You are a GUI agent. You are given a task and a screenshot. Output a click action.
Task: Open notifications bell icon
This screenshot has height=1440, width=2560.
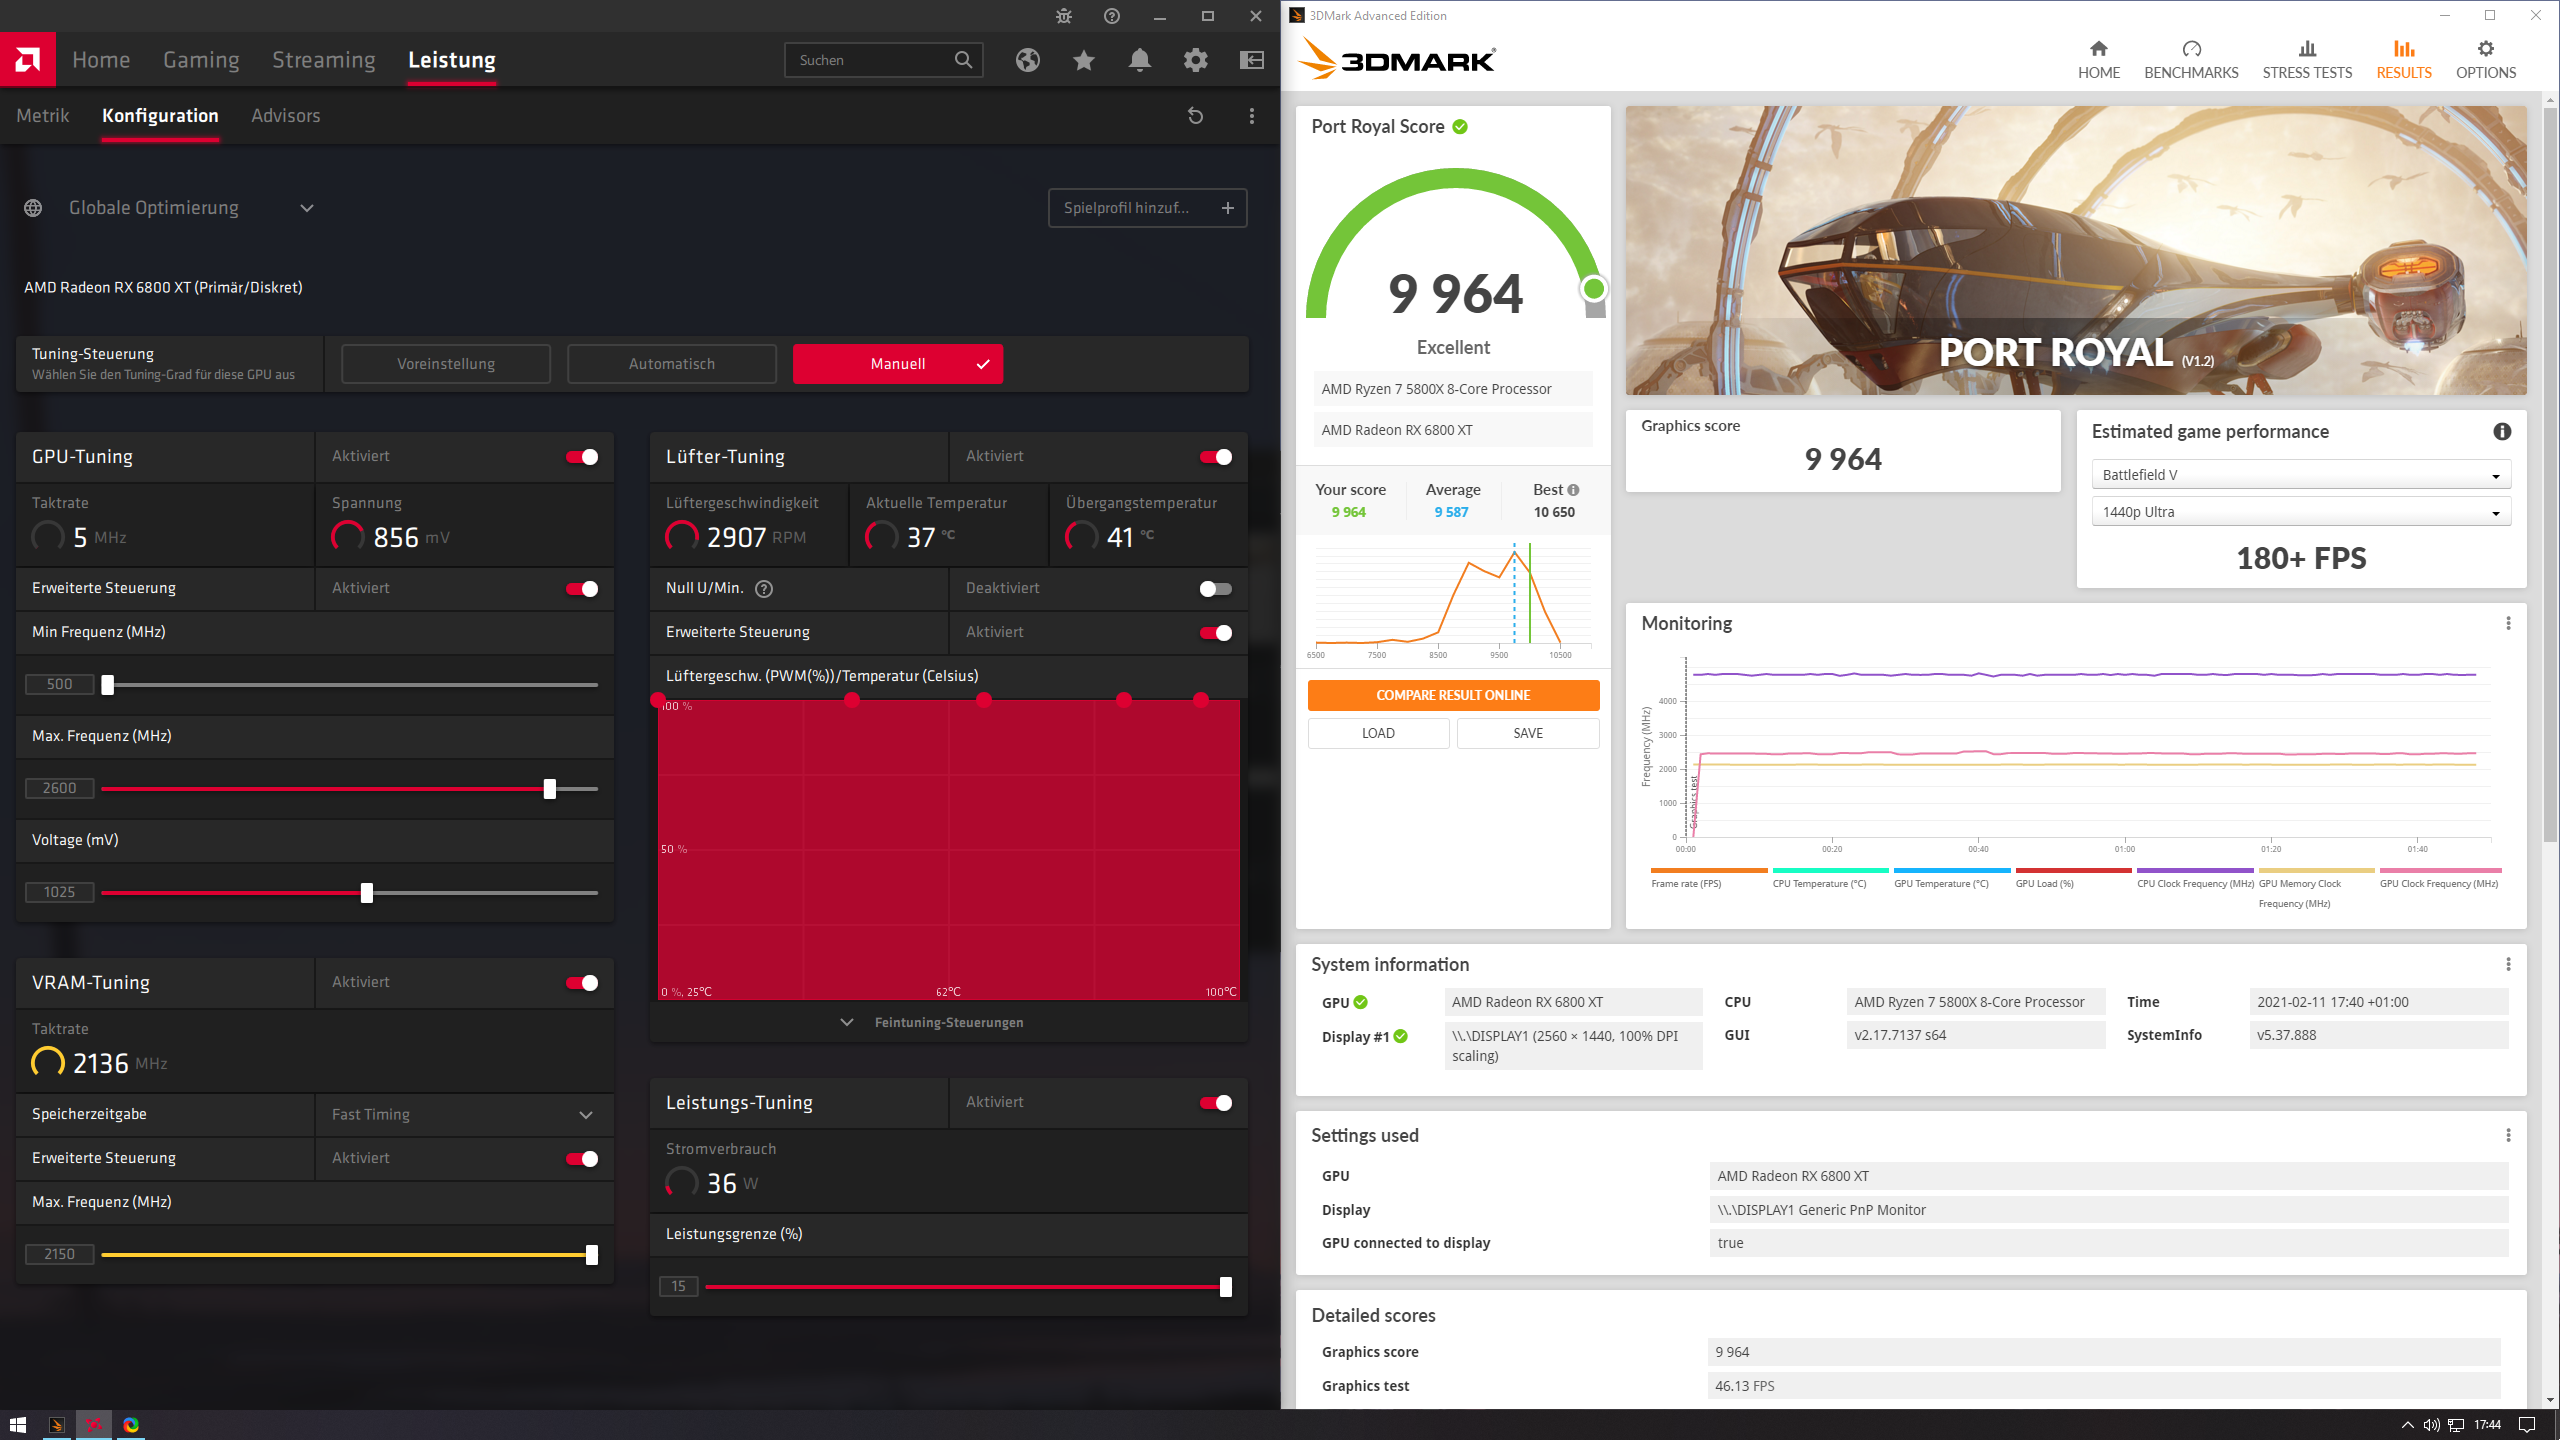coord(1139,60)
